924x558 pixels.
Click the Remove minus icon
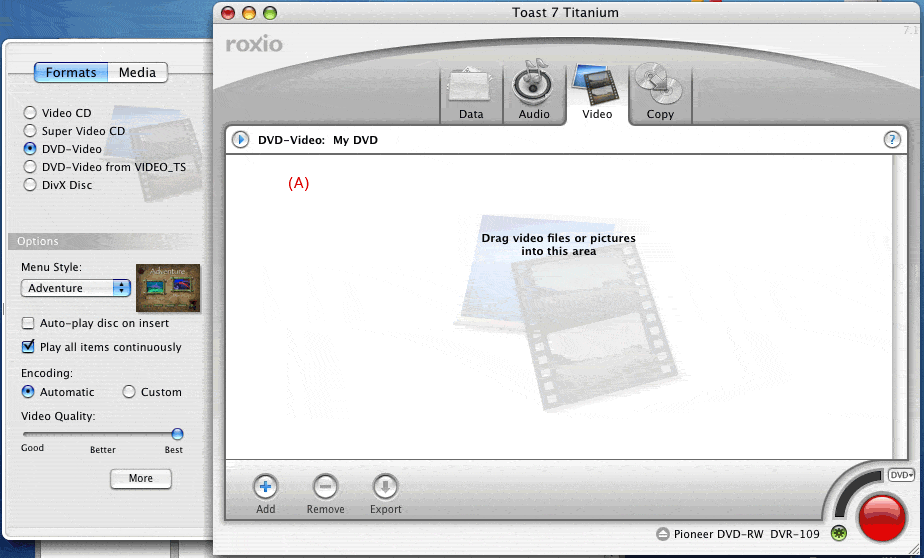[325, 487]
